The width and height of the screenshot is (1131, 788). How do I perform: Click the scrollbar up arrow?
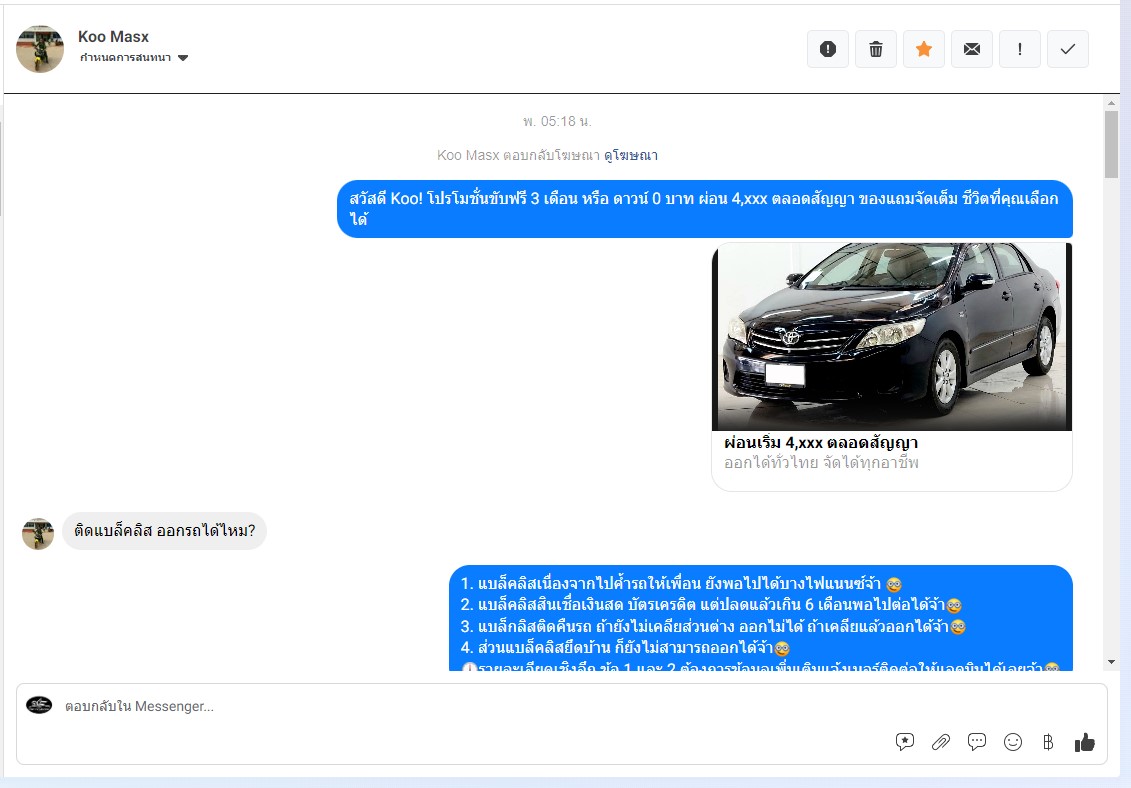[x=1111, y=103]
